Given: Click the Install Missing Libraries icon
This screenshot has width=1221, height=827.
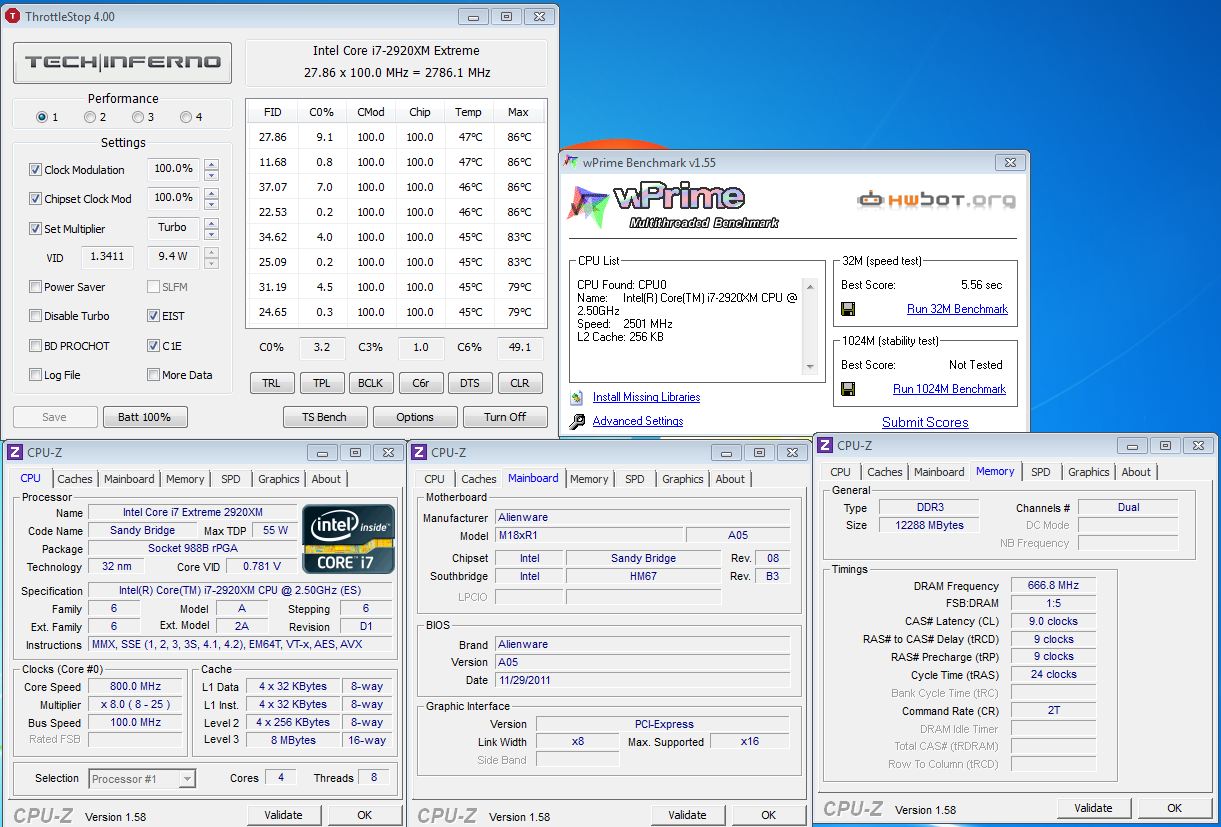Looking at the screenshot, I should tap(577, 397).
